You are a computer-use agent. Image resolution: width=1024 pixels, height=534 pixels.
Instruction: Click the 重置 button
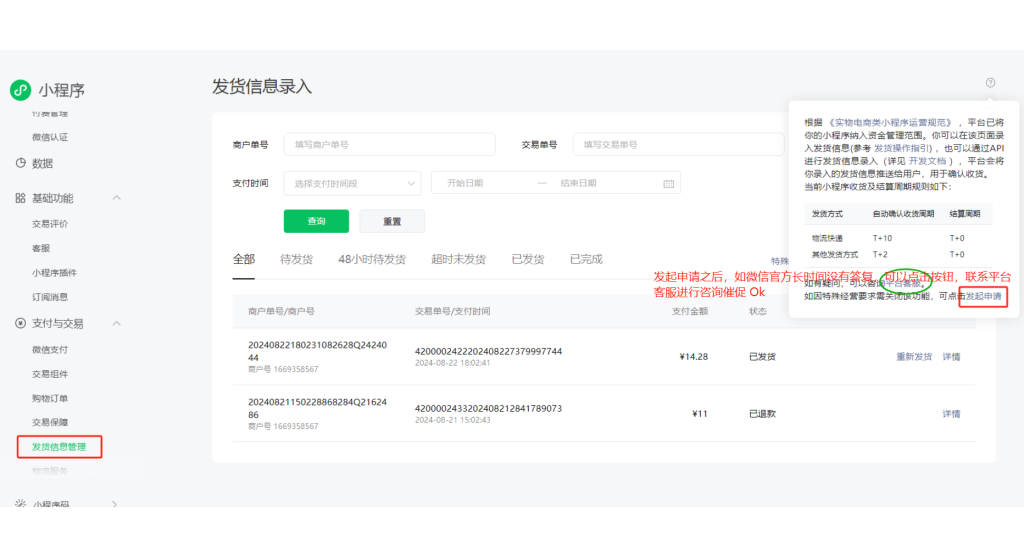click(391, 221)
